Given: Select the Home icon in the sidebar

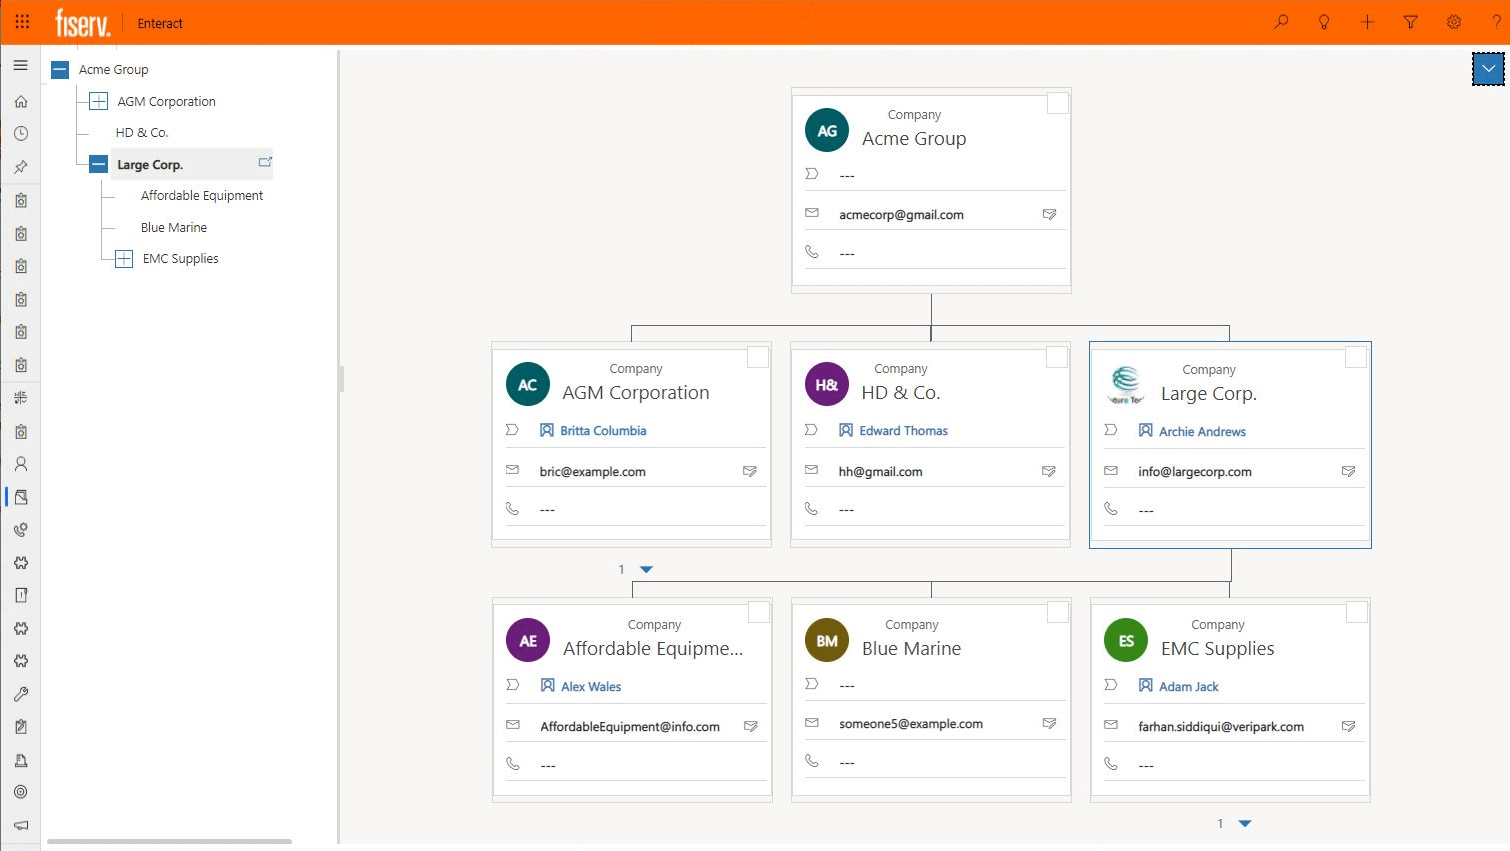Looking at the screenshot, I should pyautogui.click(x=20, y=101).
